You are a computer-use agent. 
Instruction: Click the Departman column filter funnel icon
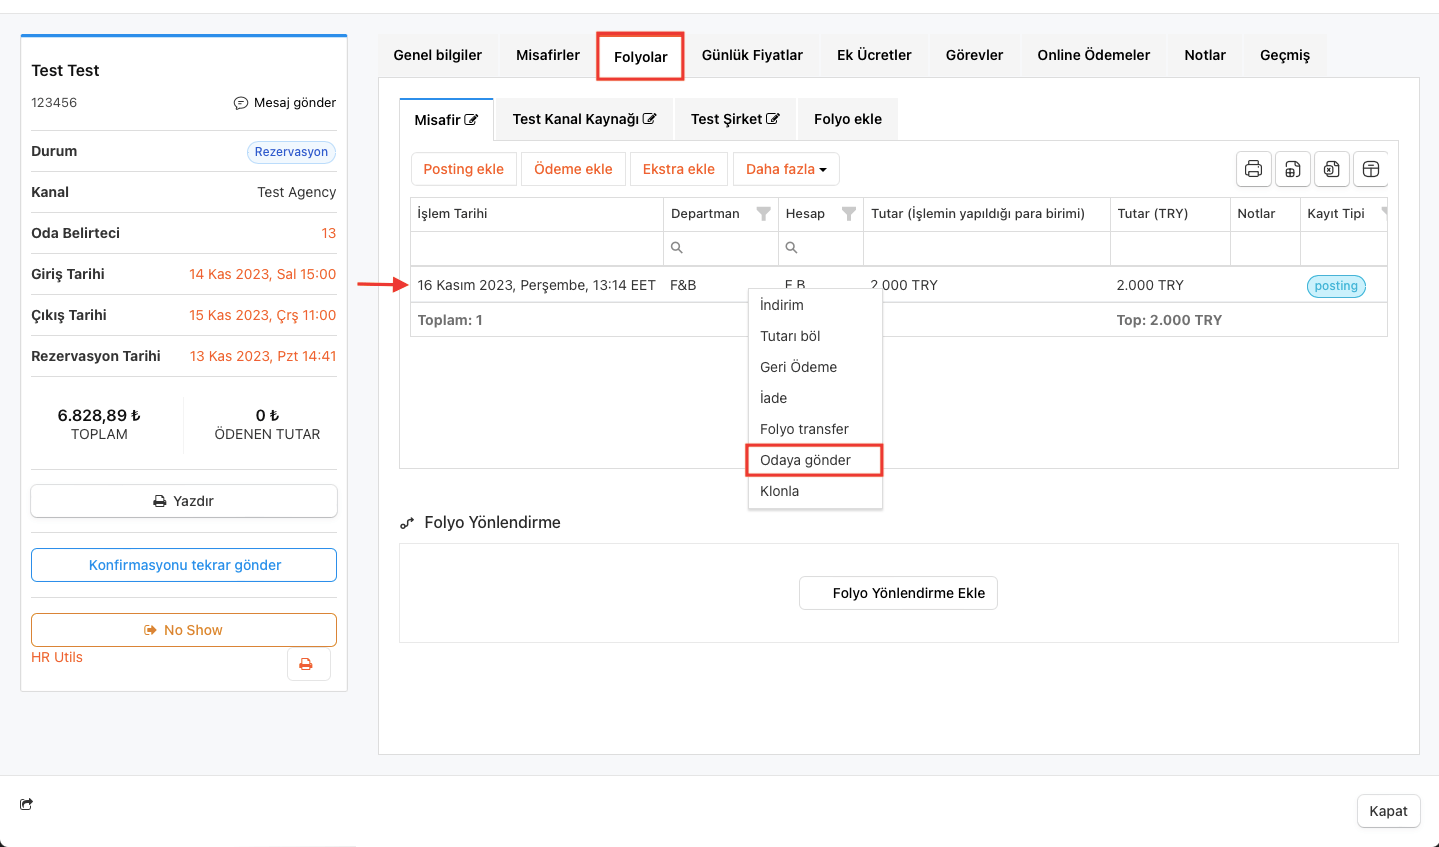(x=763, y=214)
